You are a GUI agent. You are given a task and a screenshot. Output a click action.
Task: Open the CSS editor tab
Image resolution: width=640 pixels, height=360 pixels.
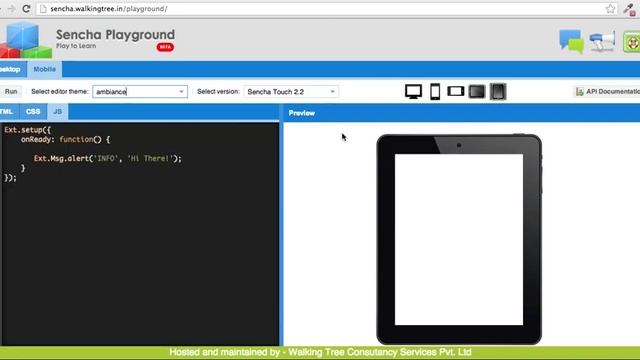[33, 111]
